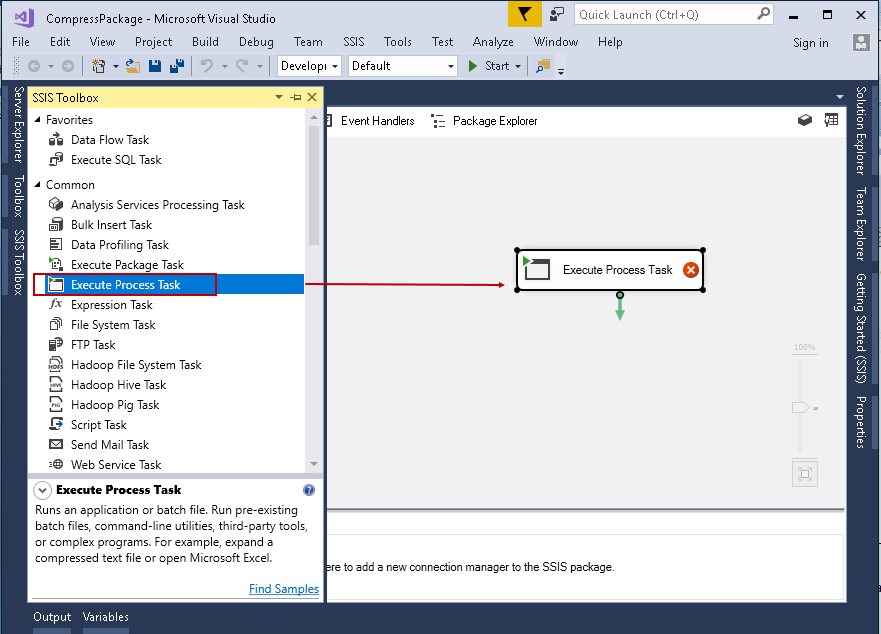Switch to the Package Explorer tab
Image resolution: width=881 pixels, height=634 pixels.
(x=484, y=121)
